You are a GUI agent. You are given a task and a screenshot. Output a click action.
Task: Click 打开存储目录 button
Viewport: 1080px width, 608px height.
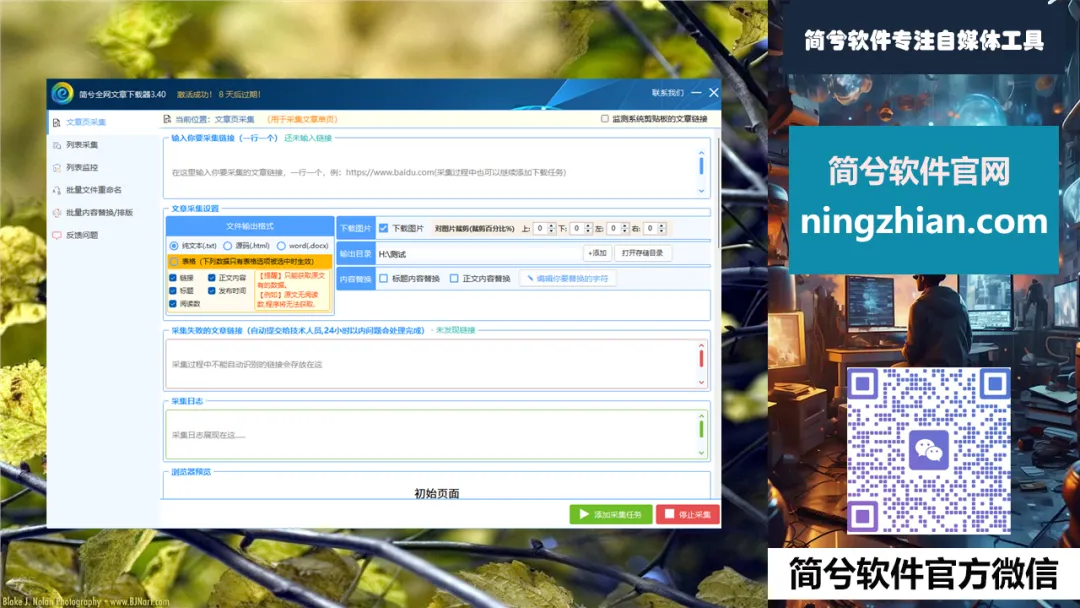642,253
